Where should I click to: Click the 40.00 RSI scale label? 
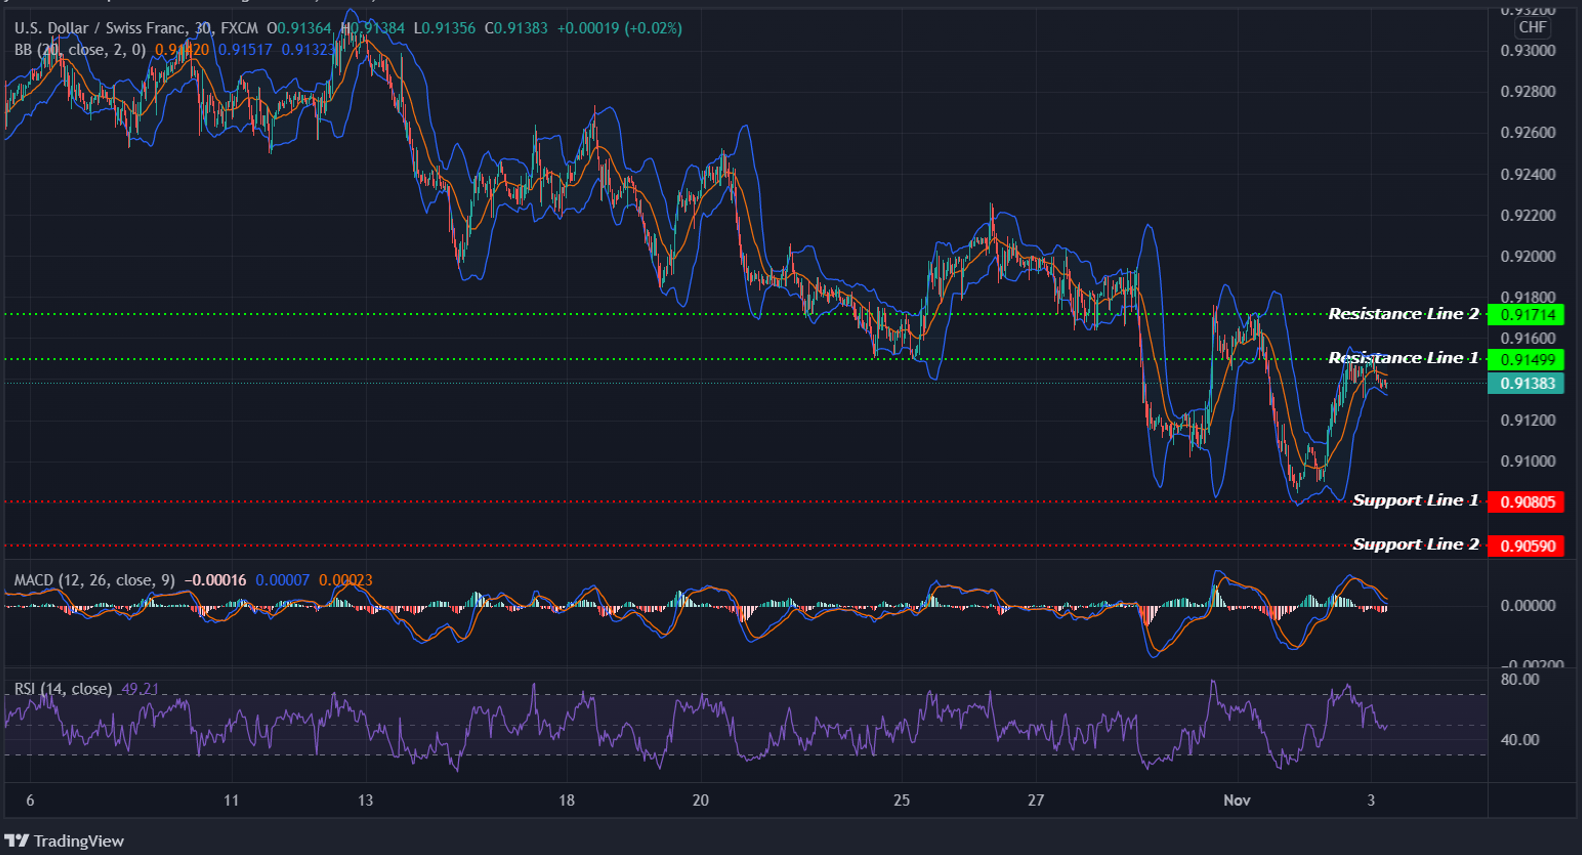1520,740
